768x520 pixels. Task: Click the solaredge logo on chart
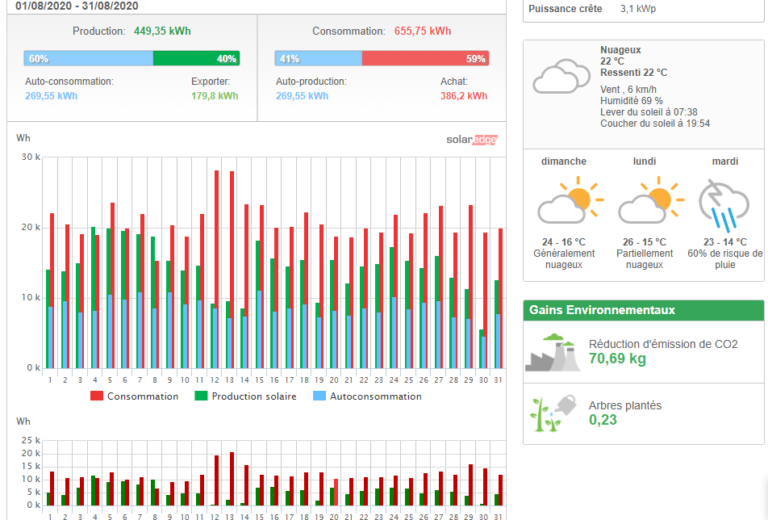(472, 140)
